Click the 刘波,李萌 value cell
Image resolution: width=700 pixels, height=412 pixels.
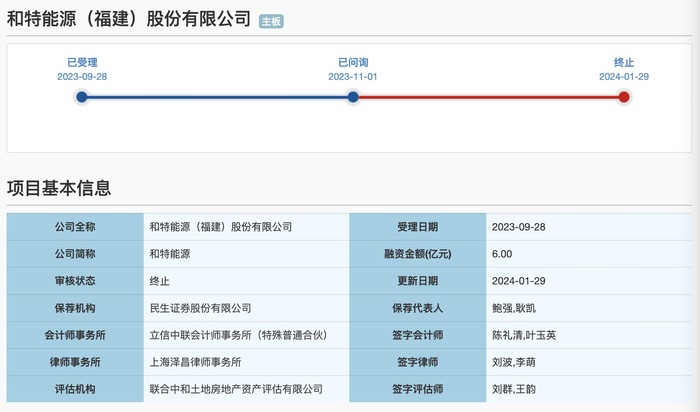point(589,362)
